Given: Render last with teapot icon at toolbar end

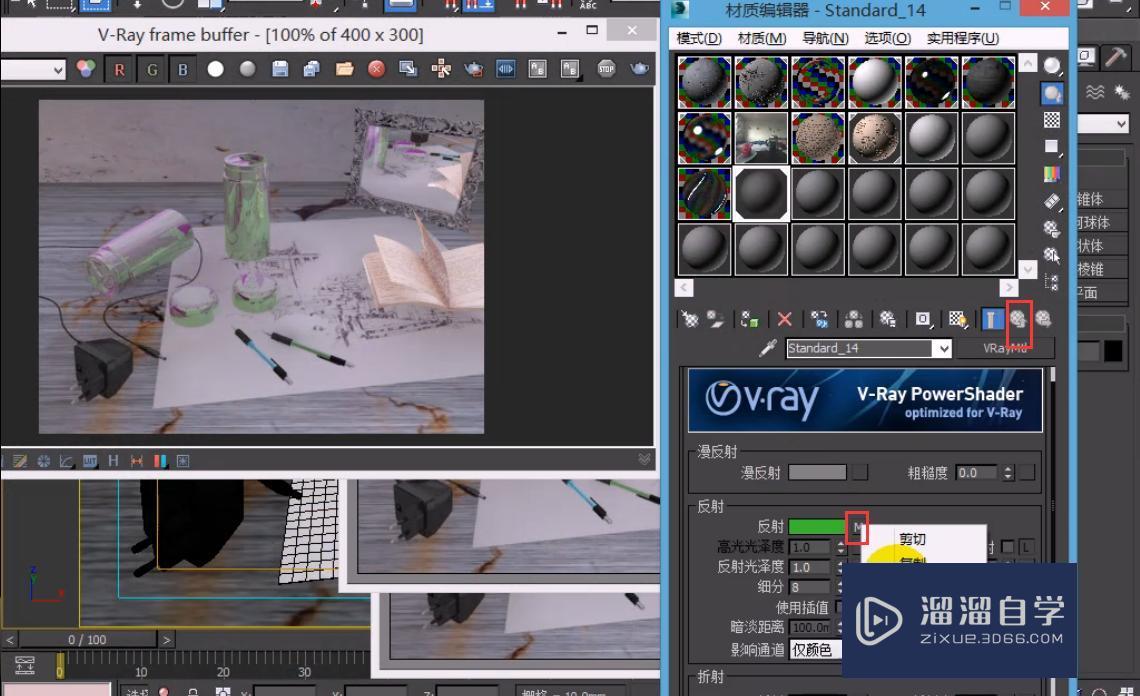Looking at the screenshot, I should pos(639,69).
